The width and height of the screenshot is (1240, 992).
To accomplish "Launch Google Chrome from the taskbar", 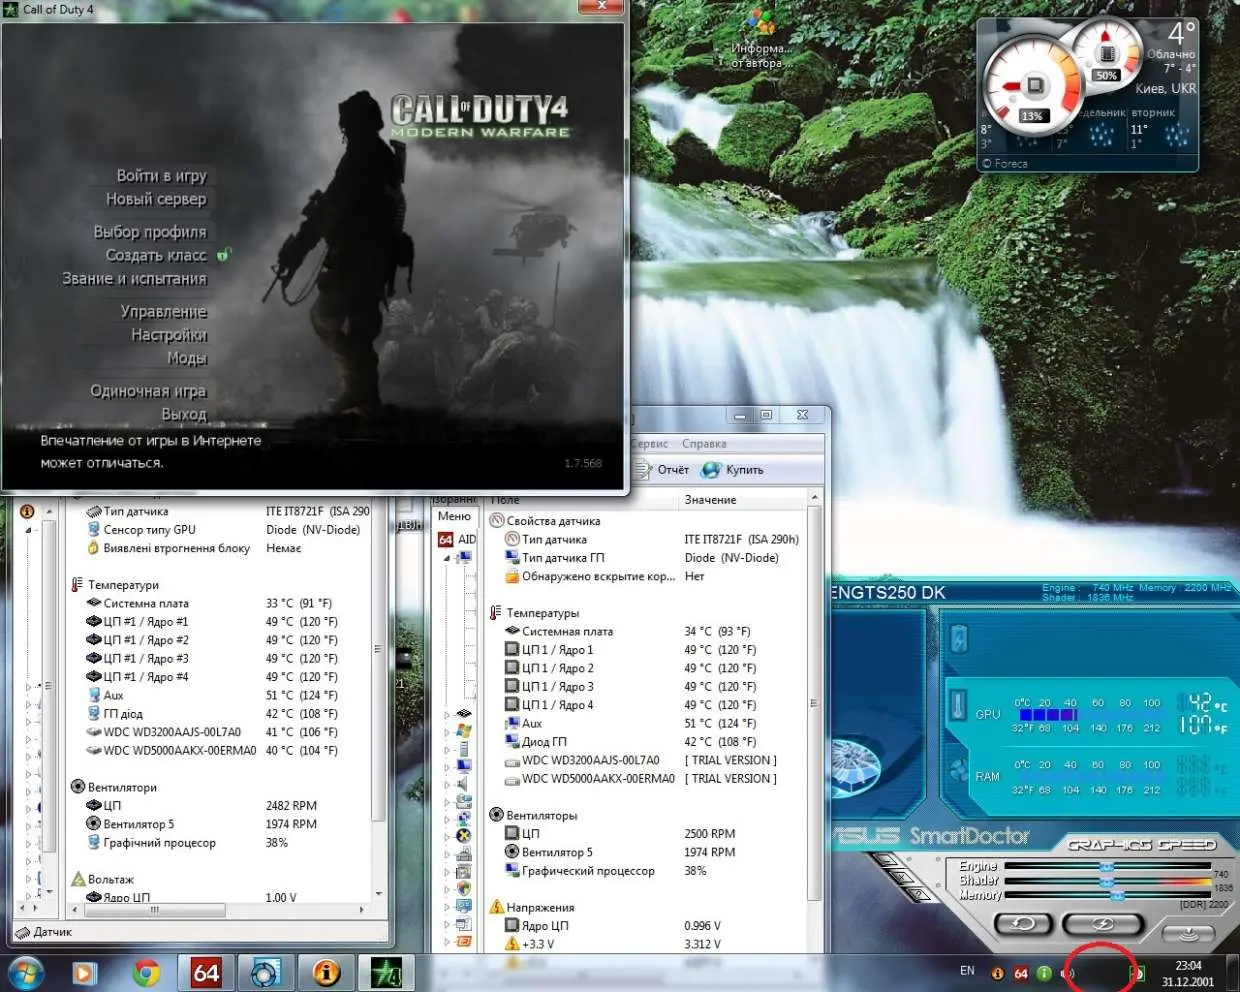I will point(146,972).
